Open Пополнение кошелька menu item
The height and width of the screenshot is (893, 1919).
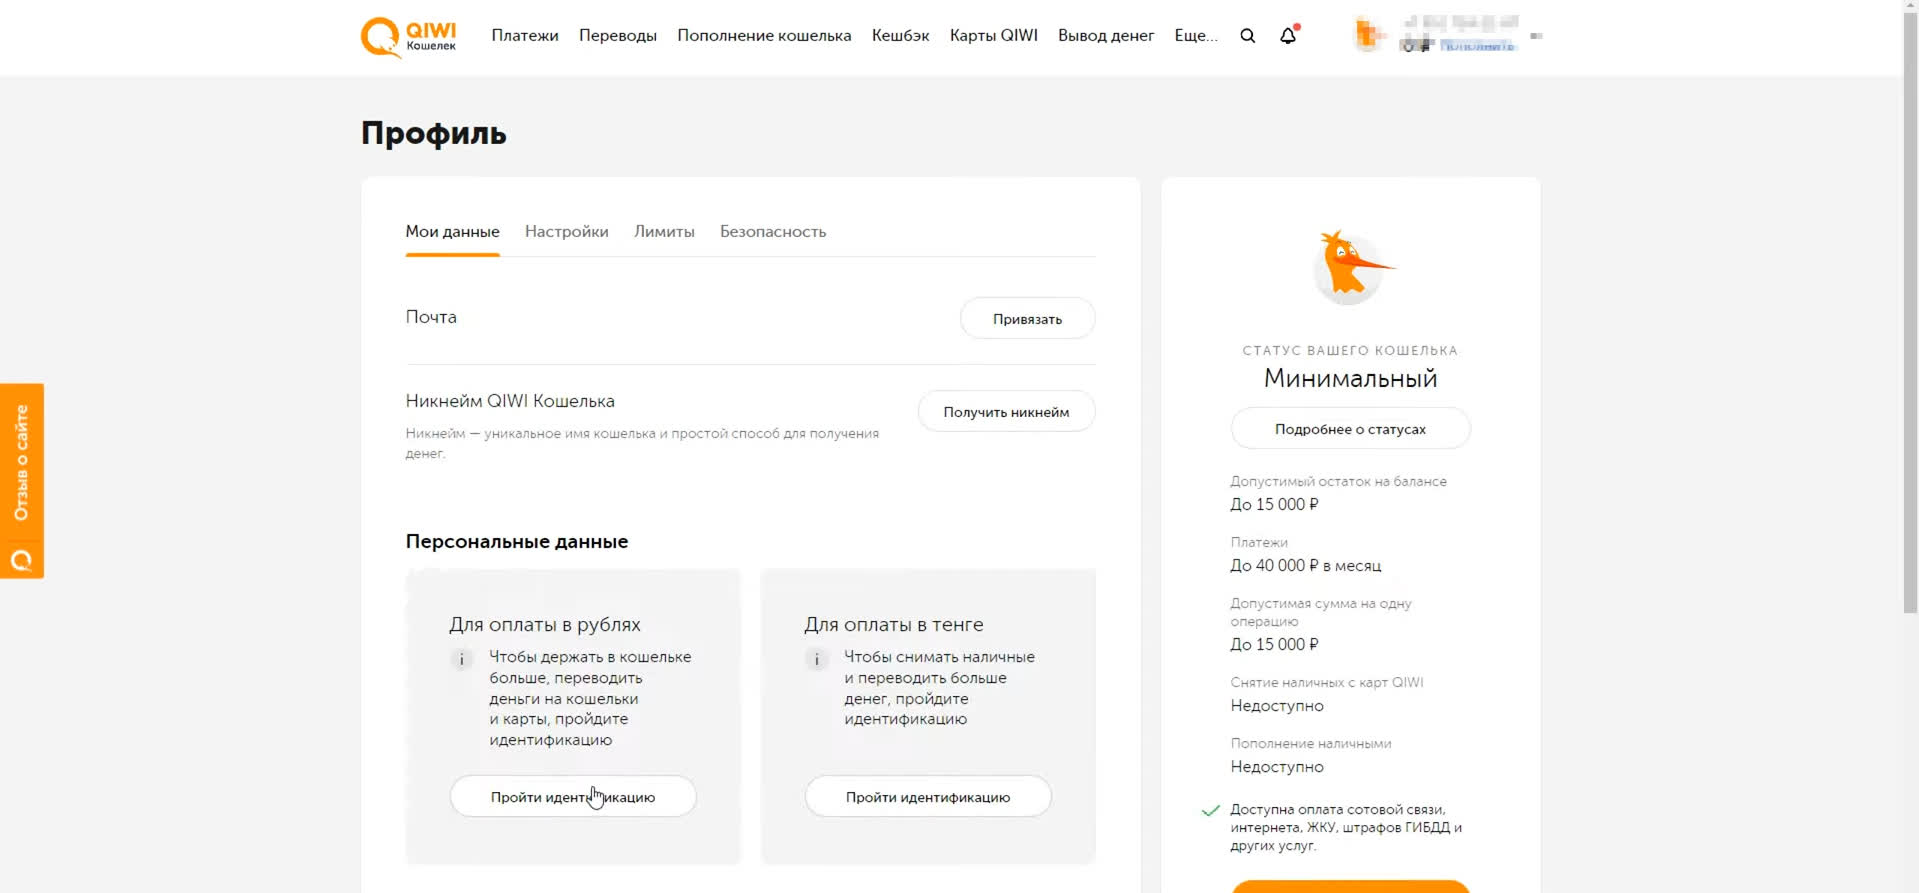click(764, 35)
